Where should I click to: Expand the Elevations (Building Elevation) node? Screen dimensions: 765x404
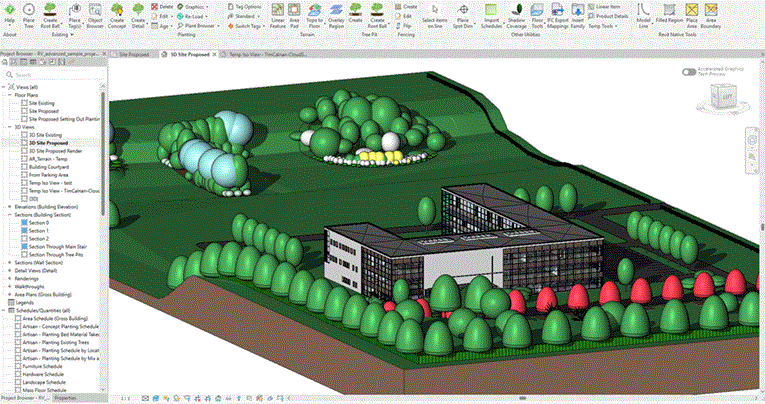(x=11, y=205)
